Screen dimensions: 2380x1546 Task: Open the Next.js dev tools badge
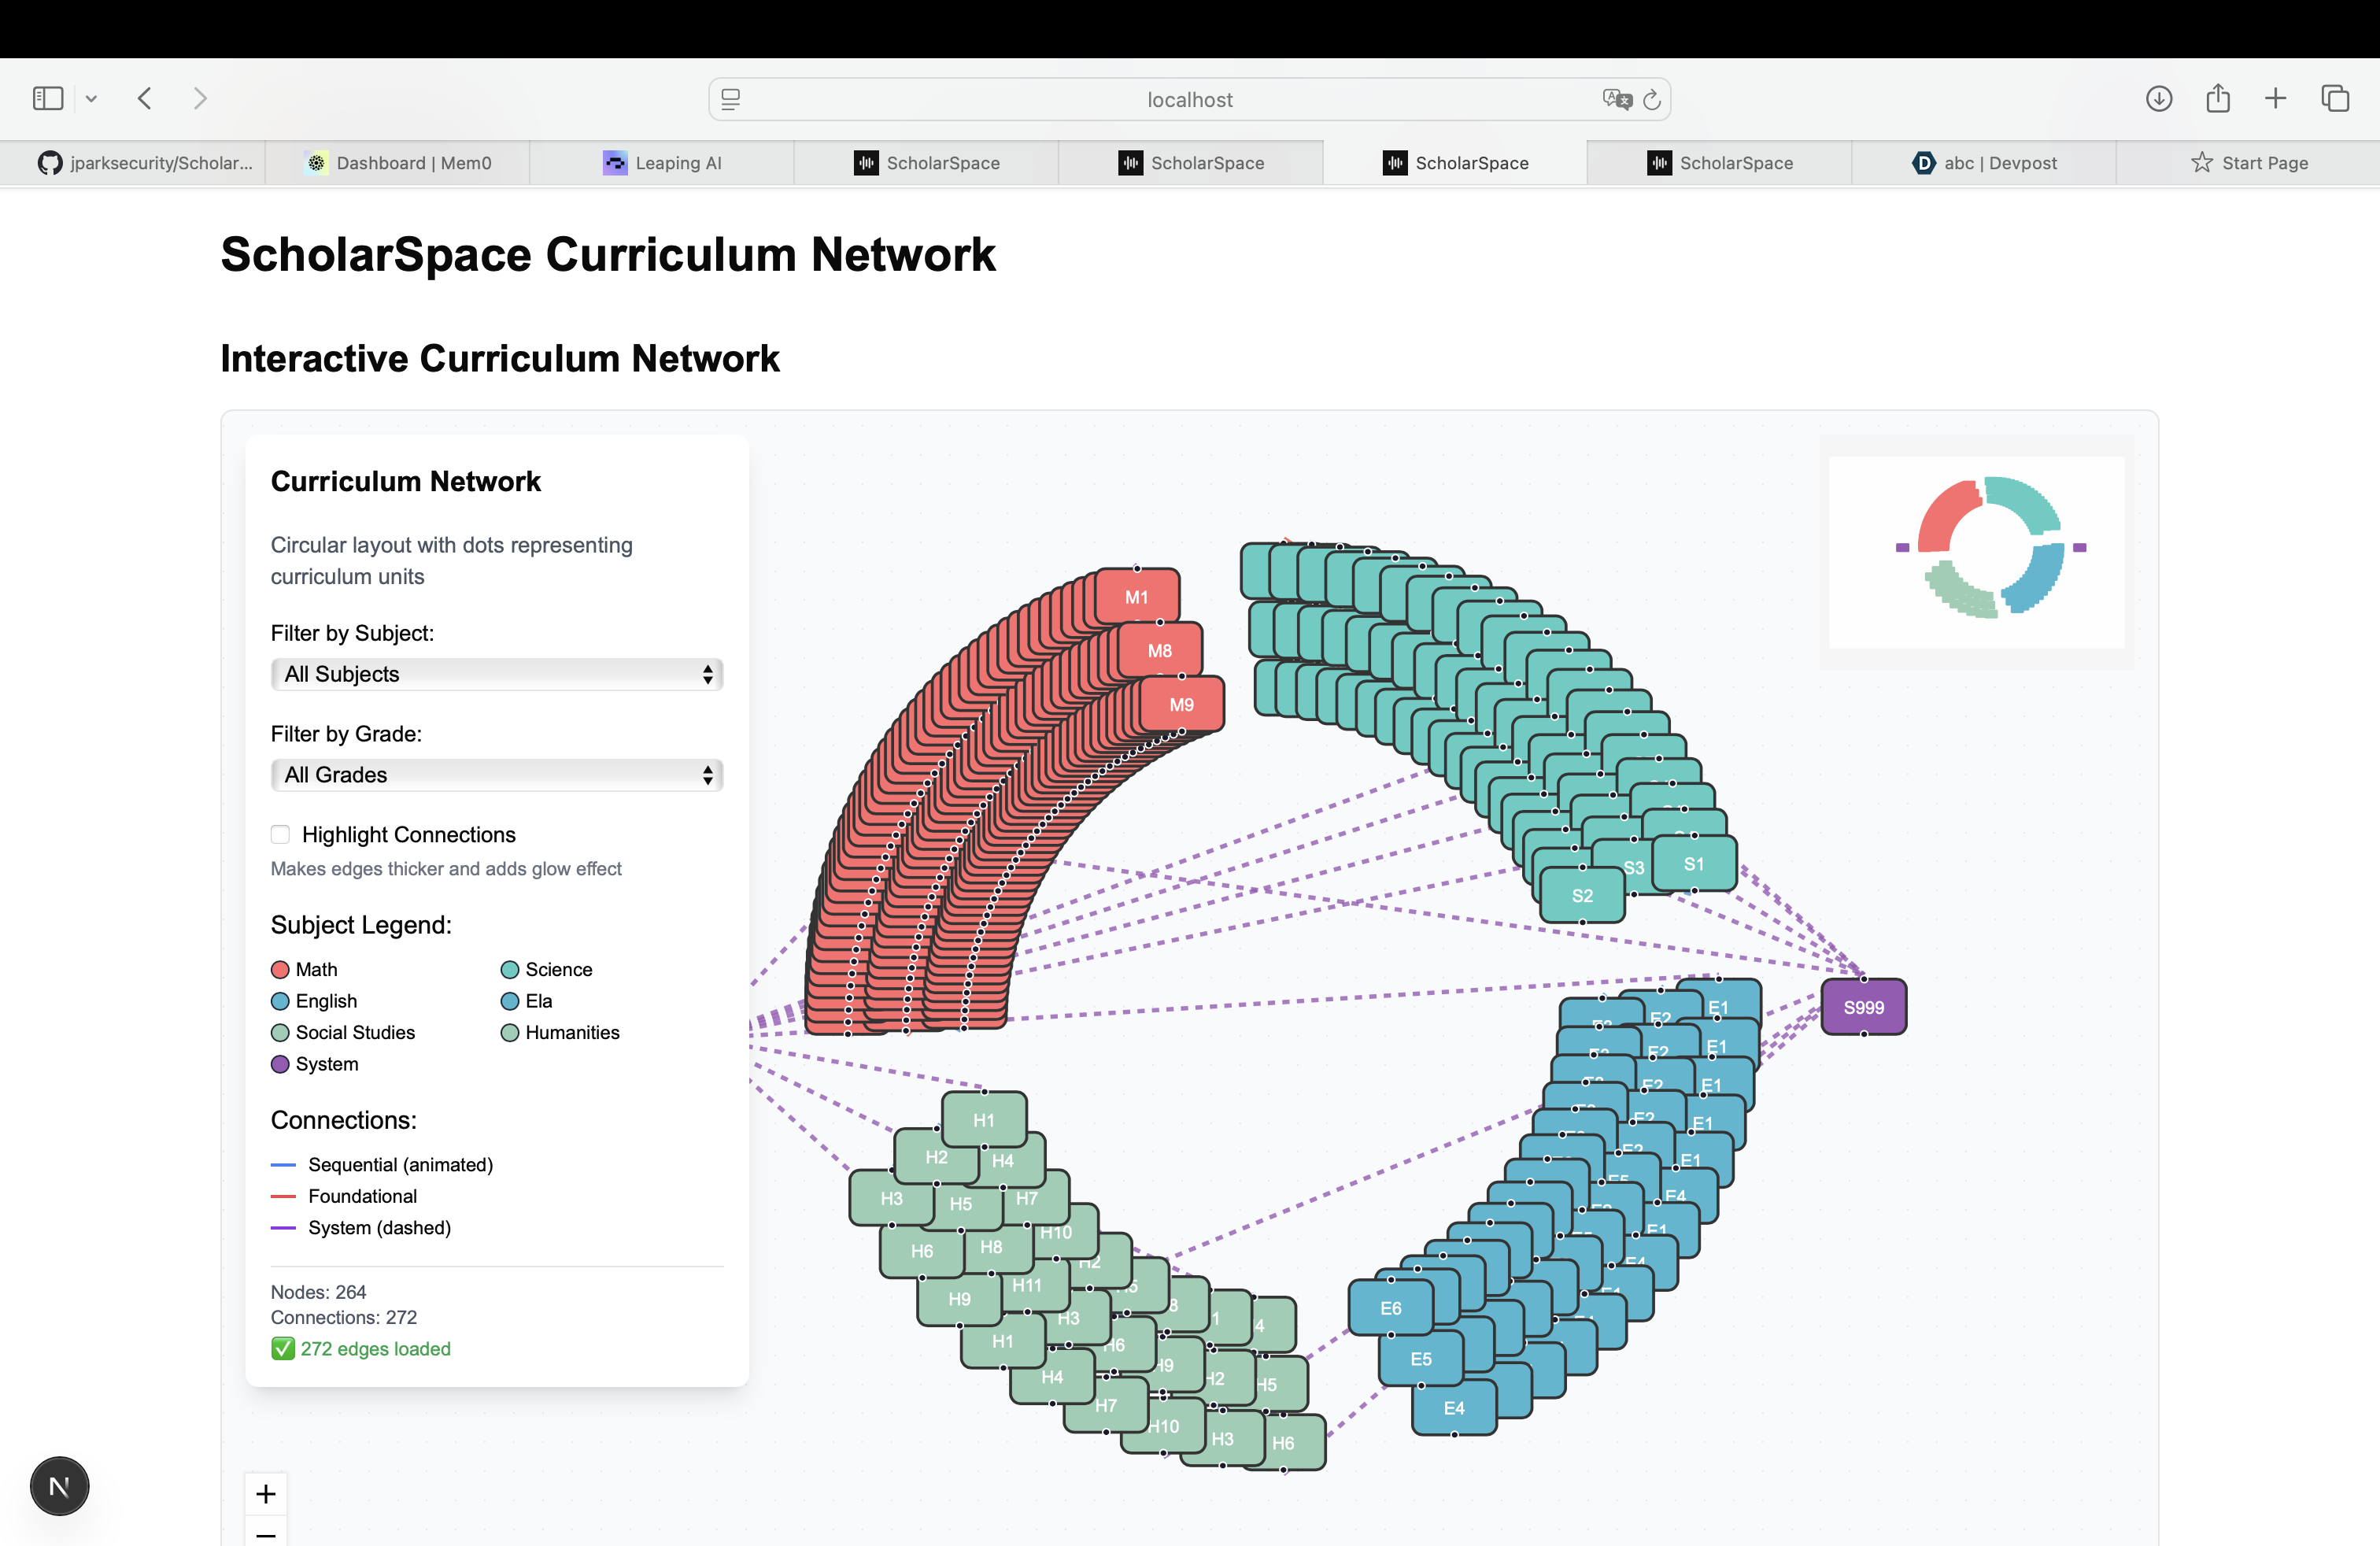59,1486
